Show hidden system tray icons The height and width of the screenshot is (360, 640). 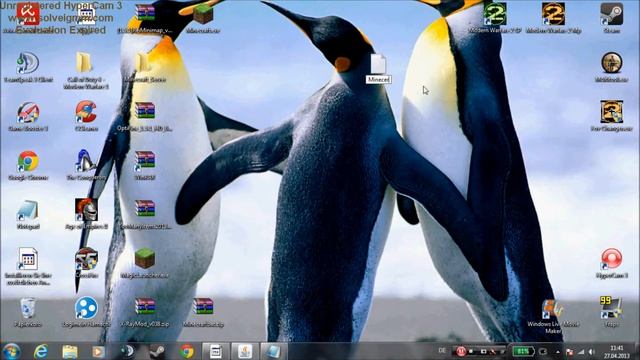(x=558, y=352)
